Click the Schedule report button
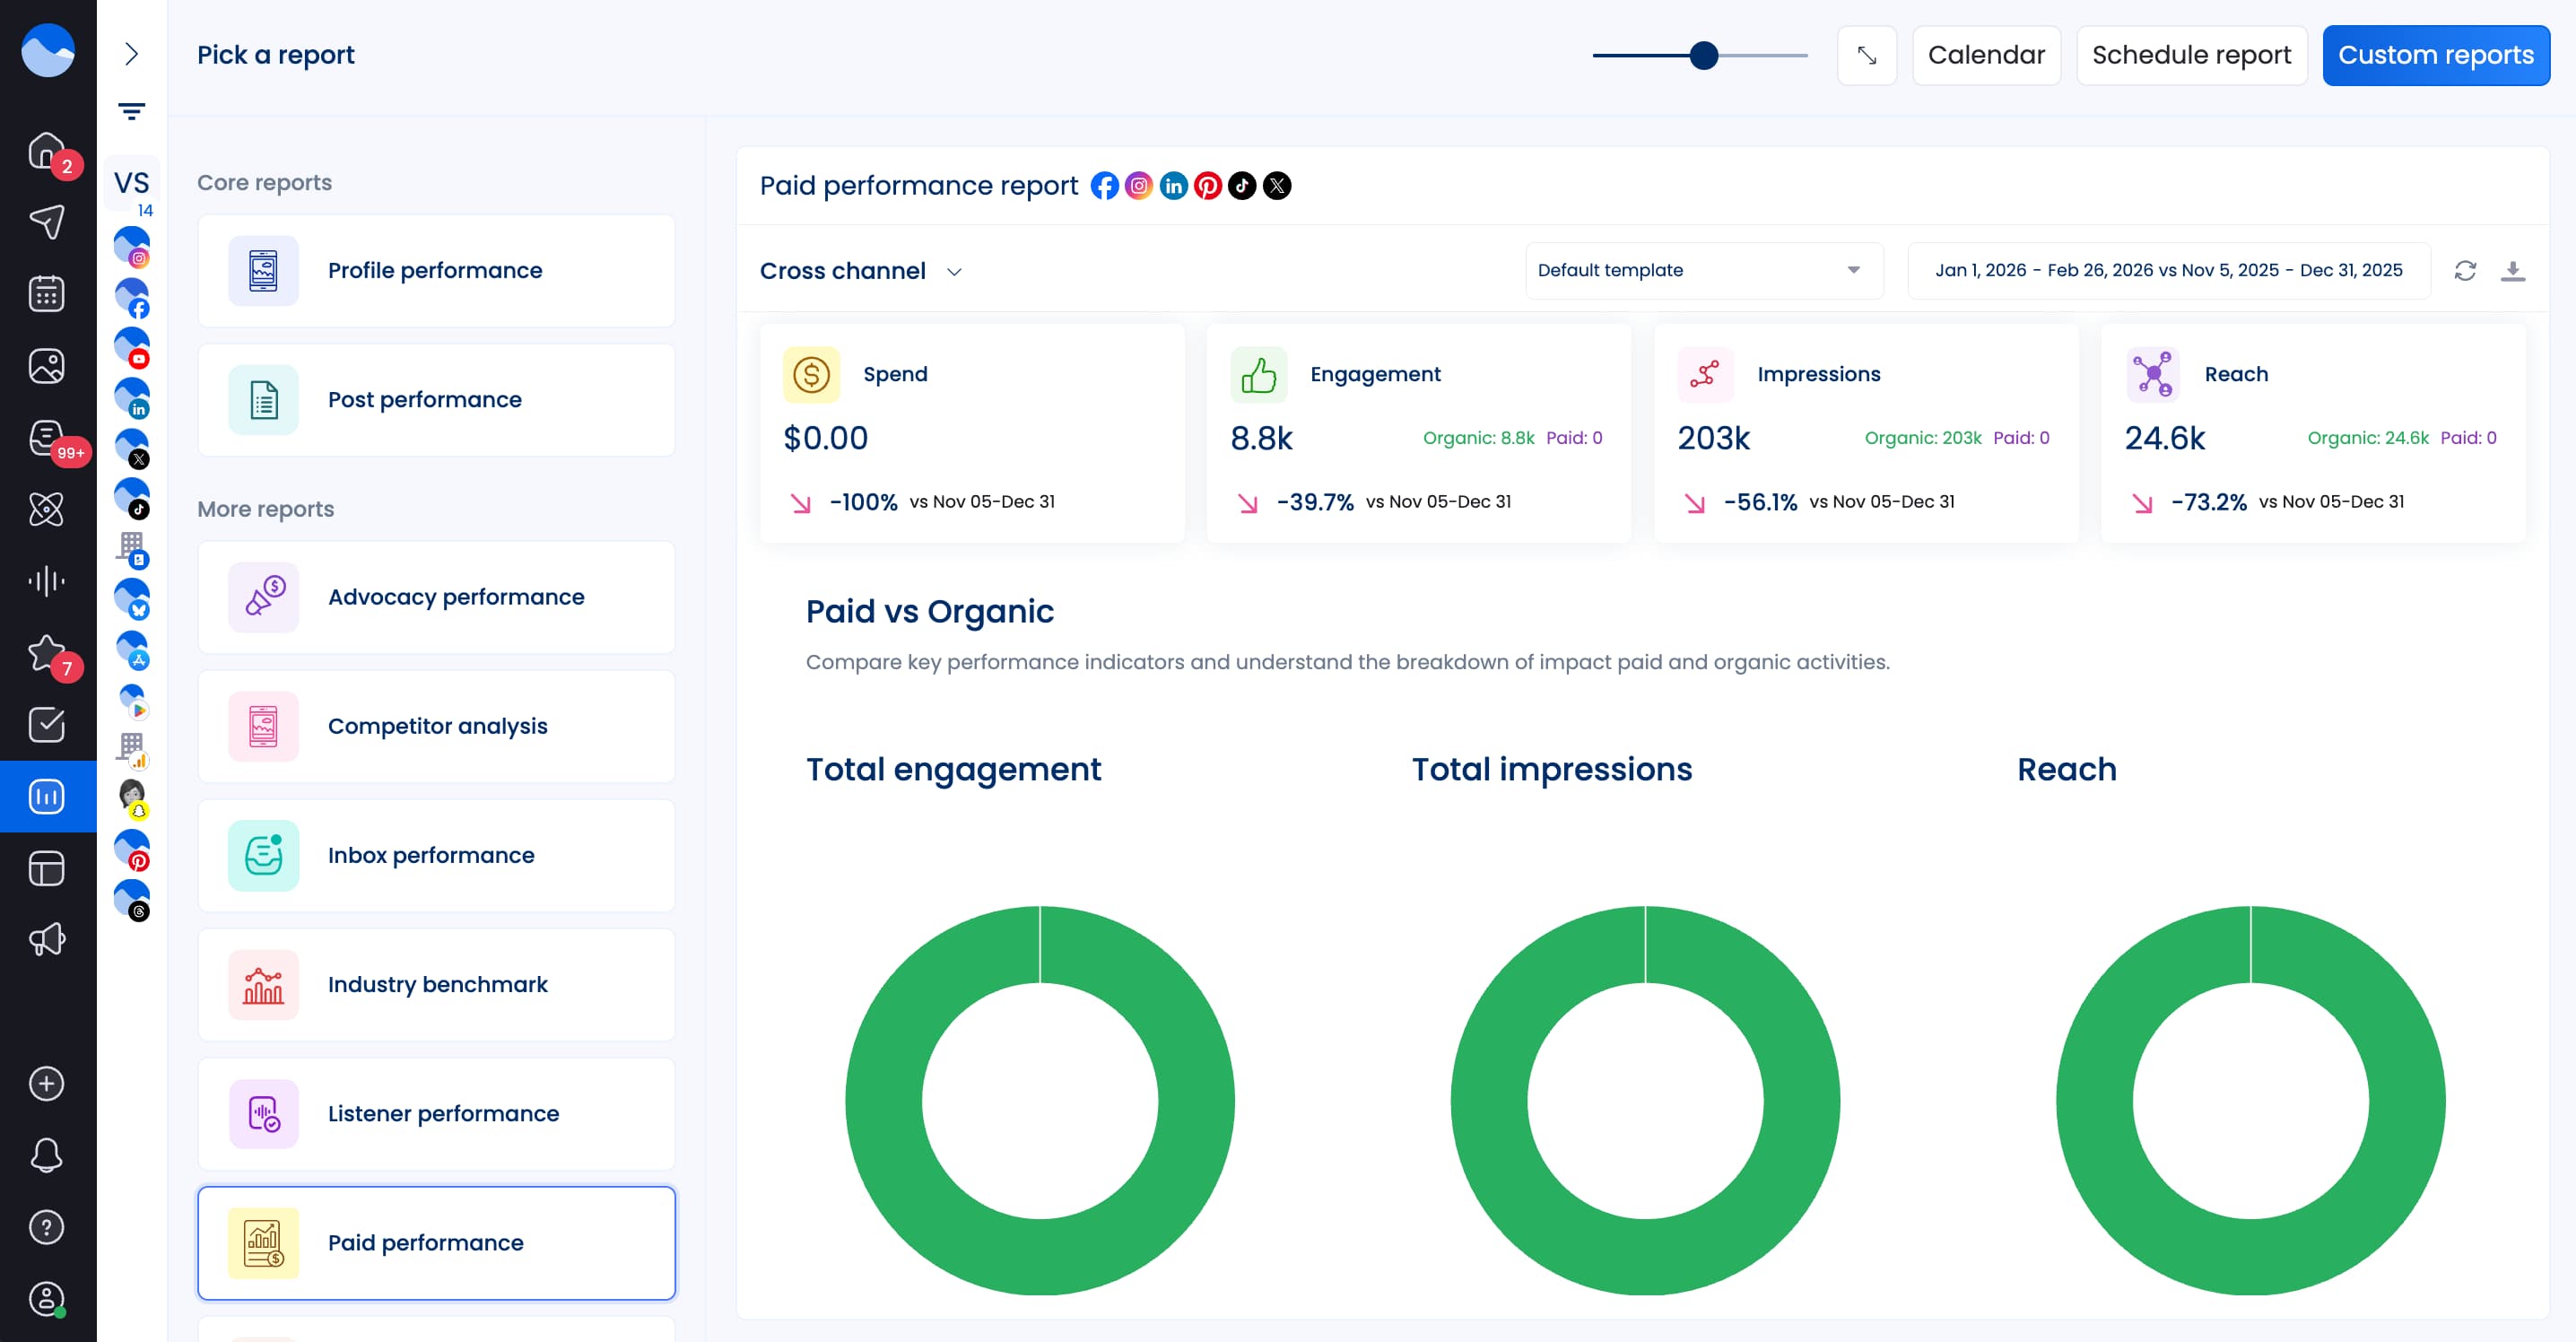 (x=2192, y=55)
